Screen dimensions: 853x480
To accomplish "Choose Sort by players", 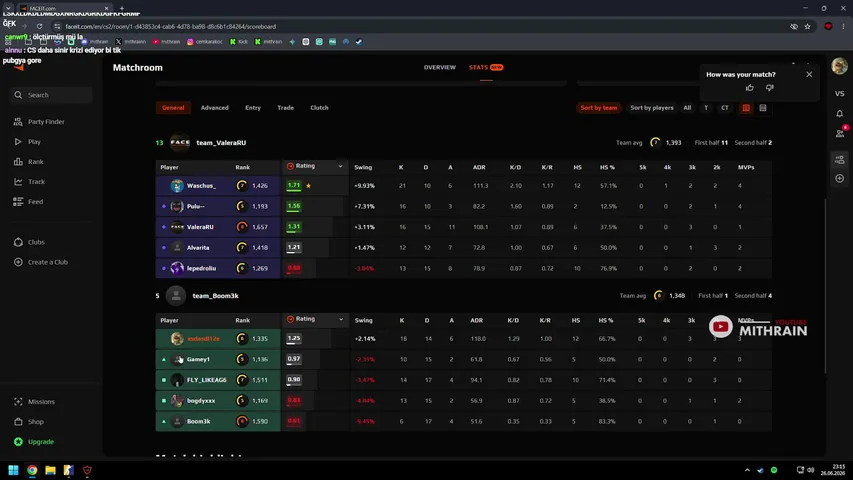I will [x=652, y=108].
